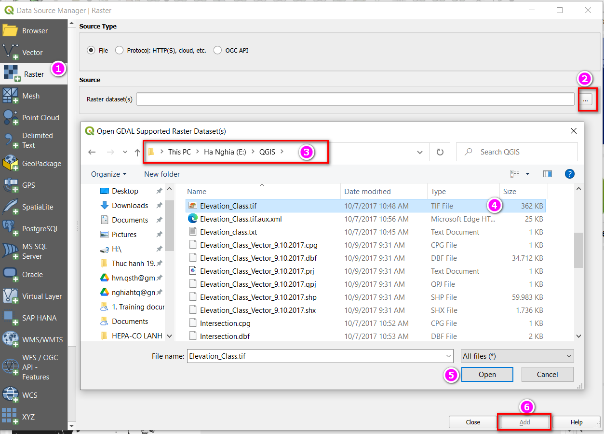The image size is (604, 434).
Task: Click the navigation pane scrollbar
Action: 169,225
